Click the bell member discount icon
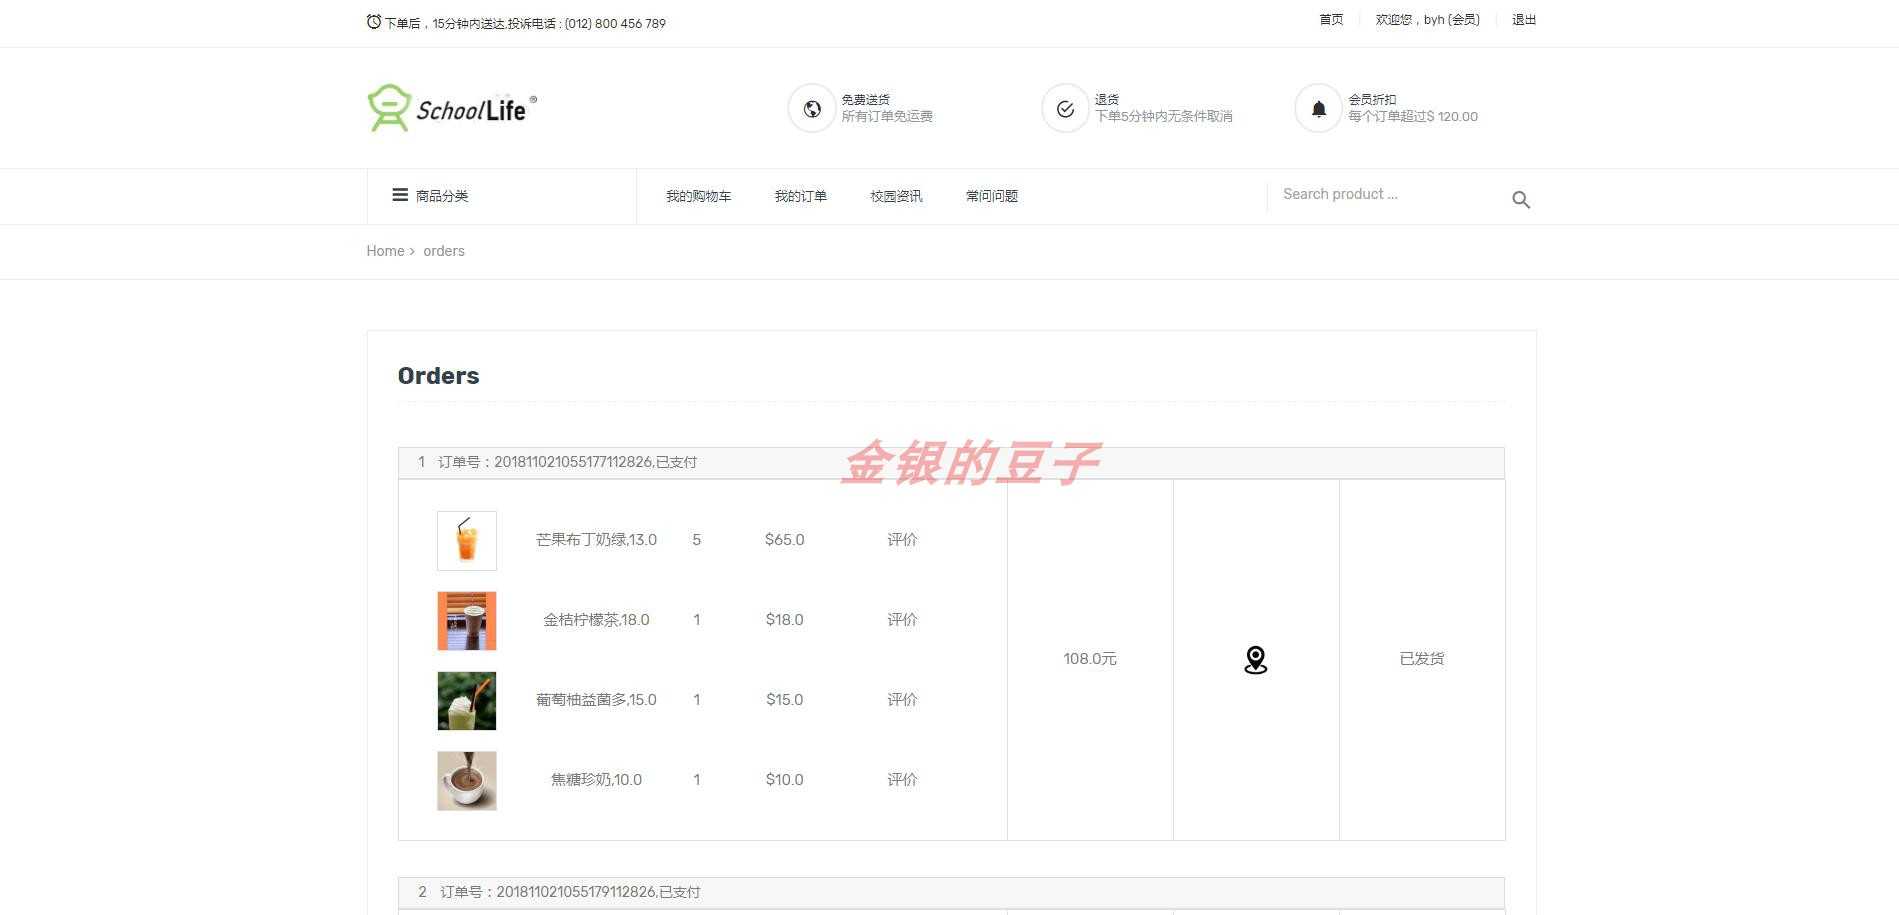This screenshot has width=1899, height=915. pos(1319,108)
